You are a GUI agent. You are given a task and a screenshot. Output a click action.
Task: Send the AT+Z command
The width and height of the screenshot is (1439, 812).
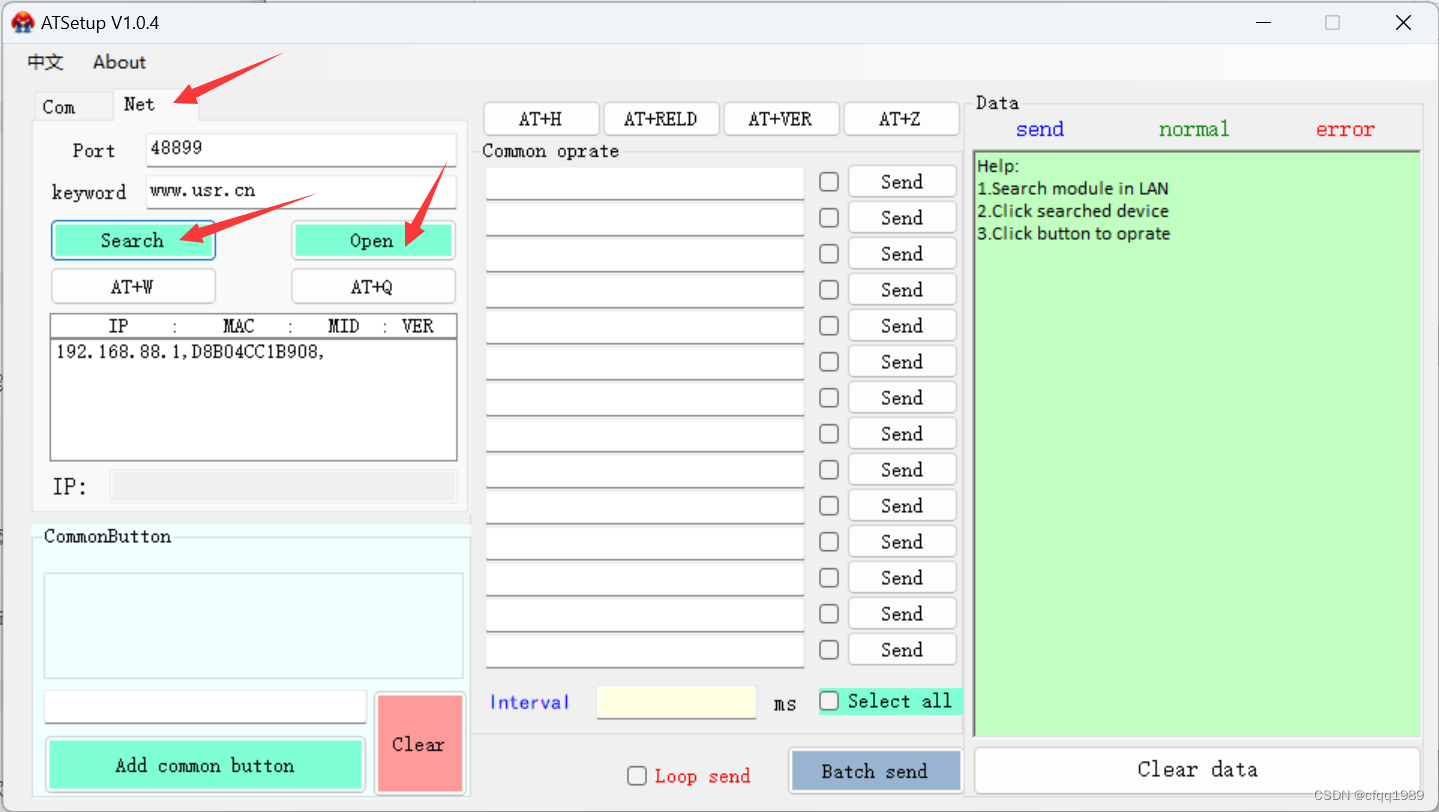(901, 118)
